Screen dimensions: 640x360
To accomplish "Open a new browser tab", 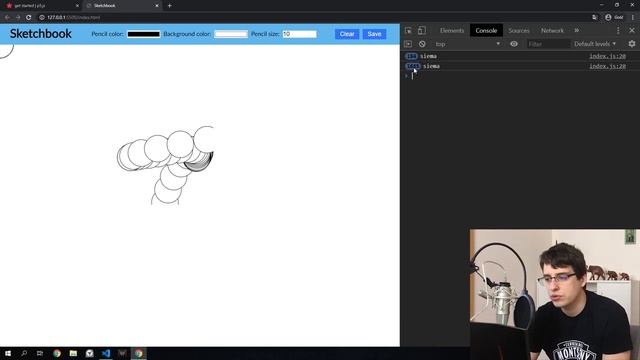I will pyautogui.click(x=169, y=6).
